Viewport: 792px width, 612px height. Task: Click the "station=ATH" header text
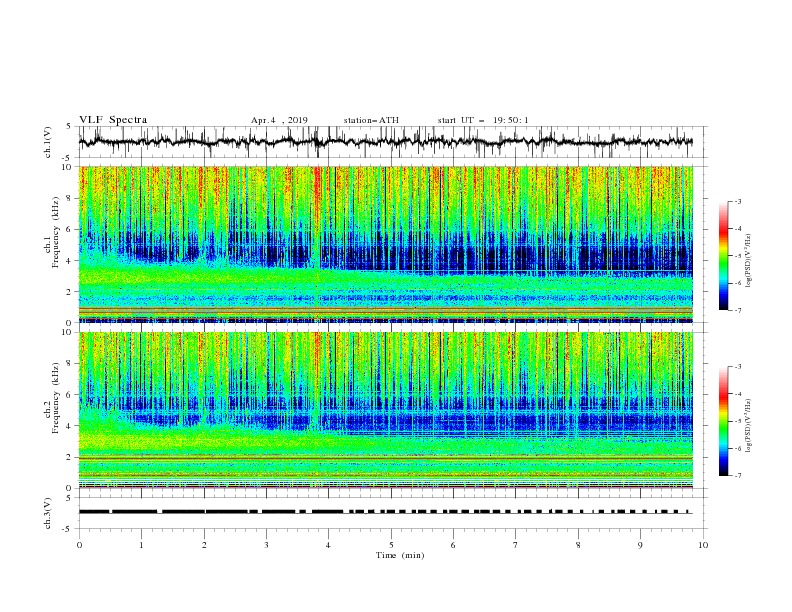[x=371, y=120]
